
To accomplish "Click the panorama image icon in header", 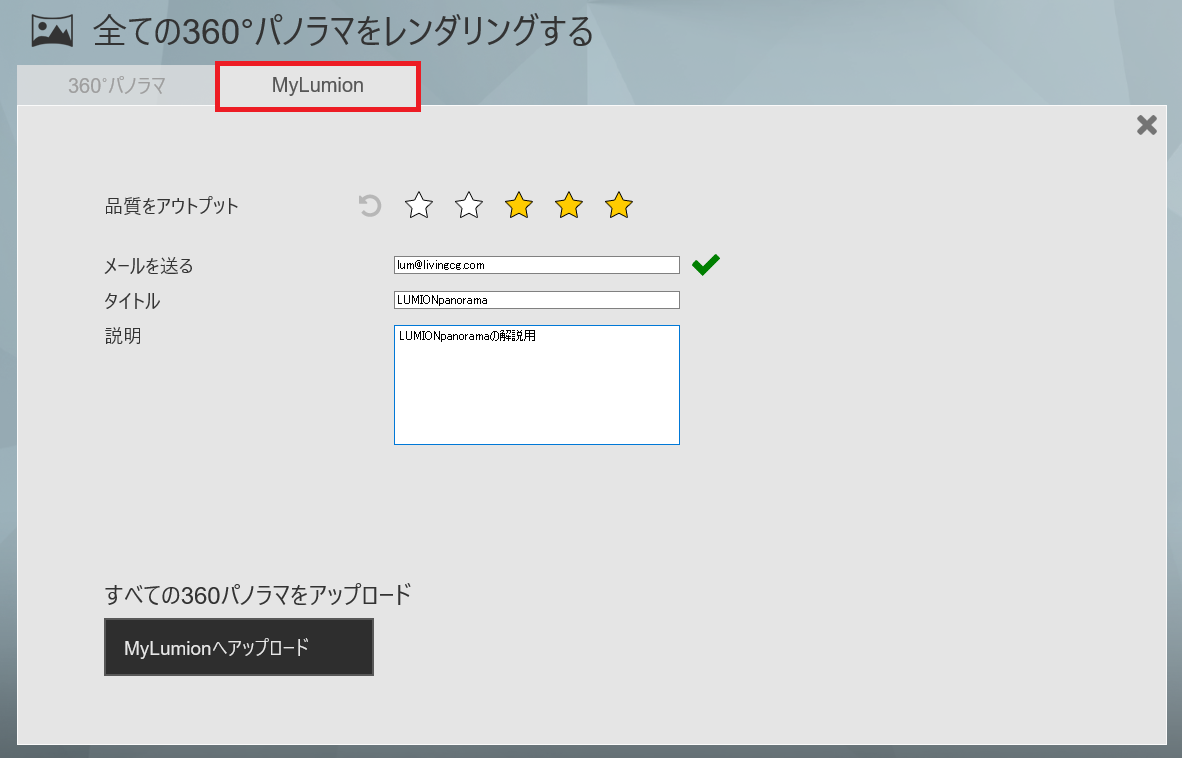I will click(52, 31).
